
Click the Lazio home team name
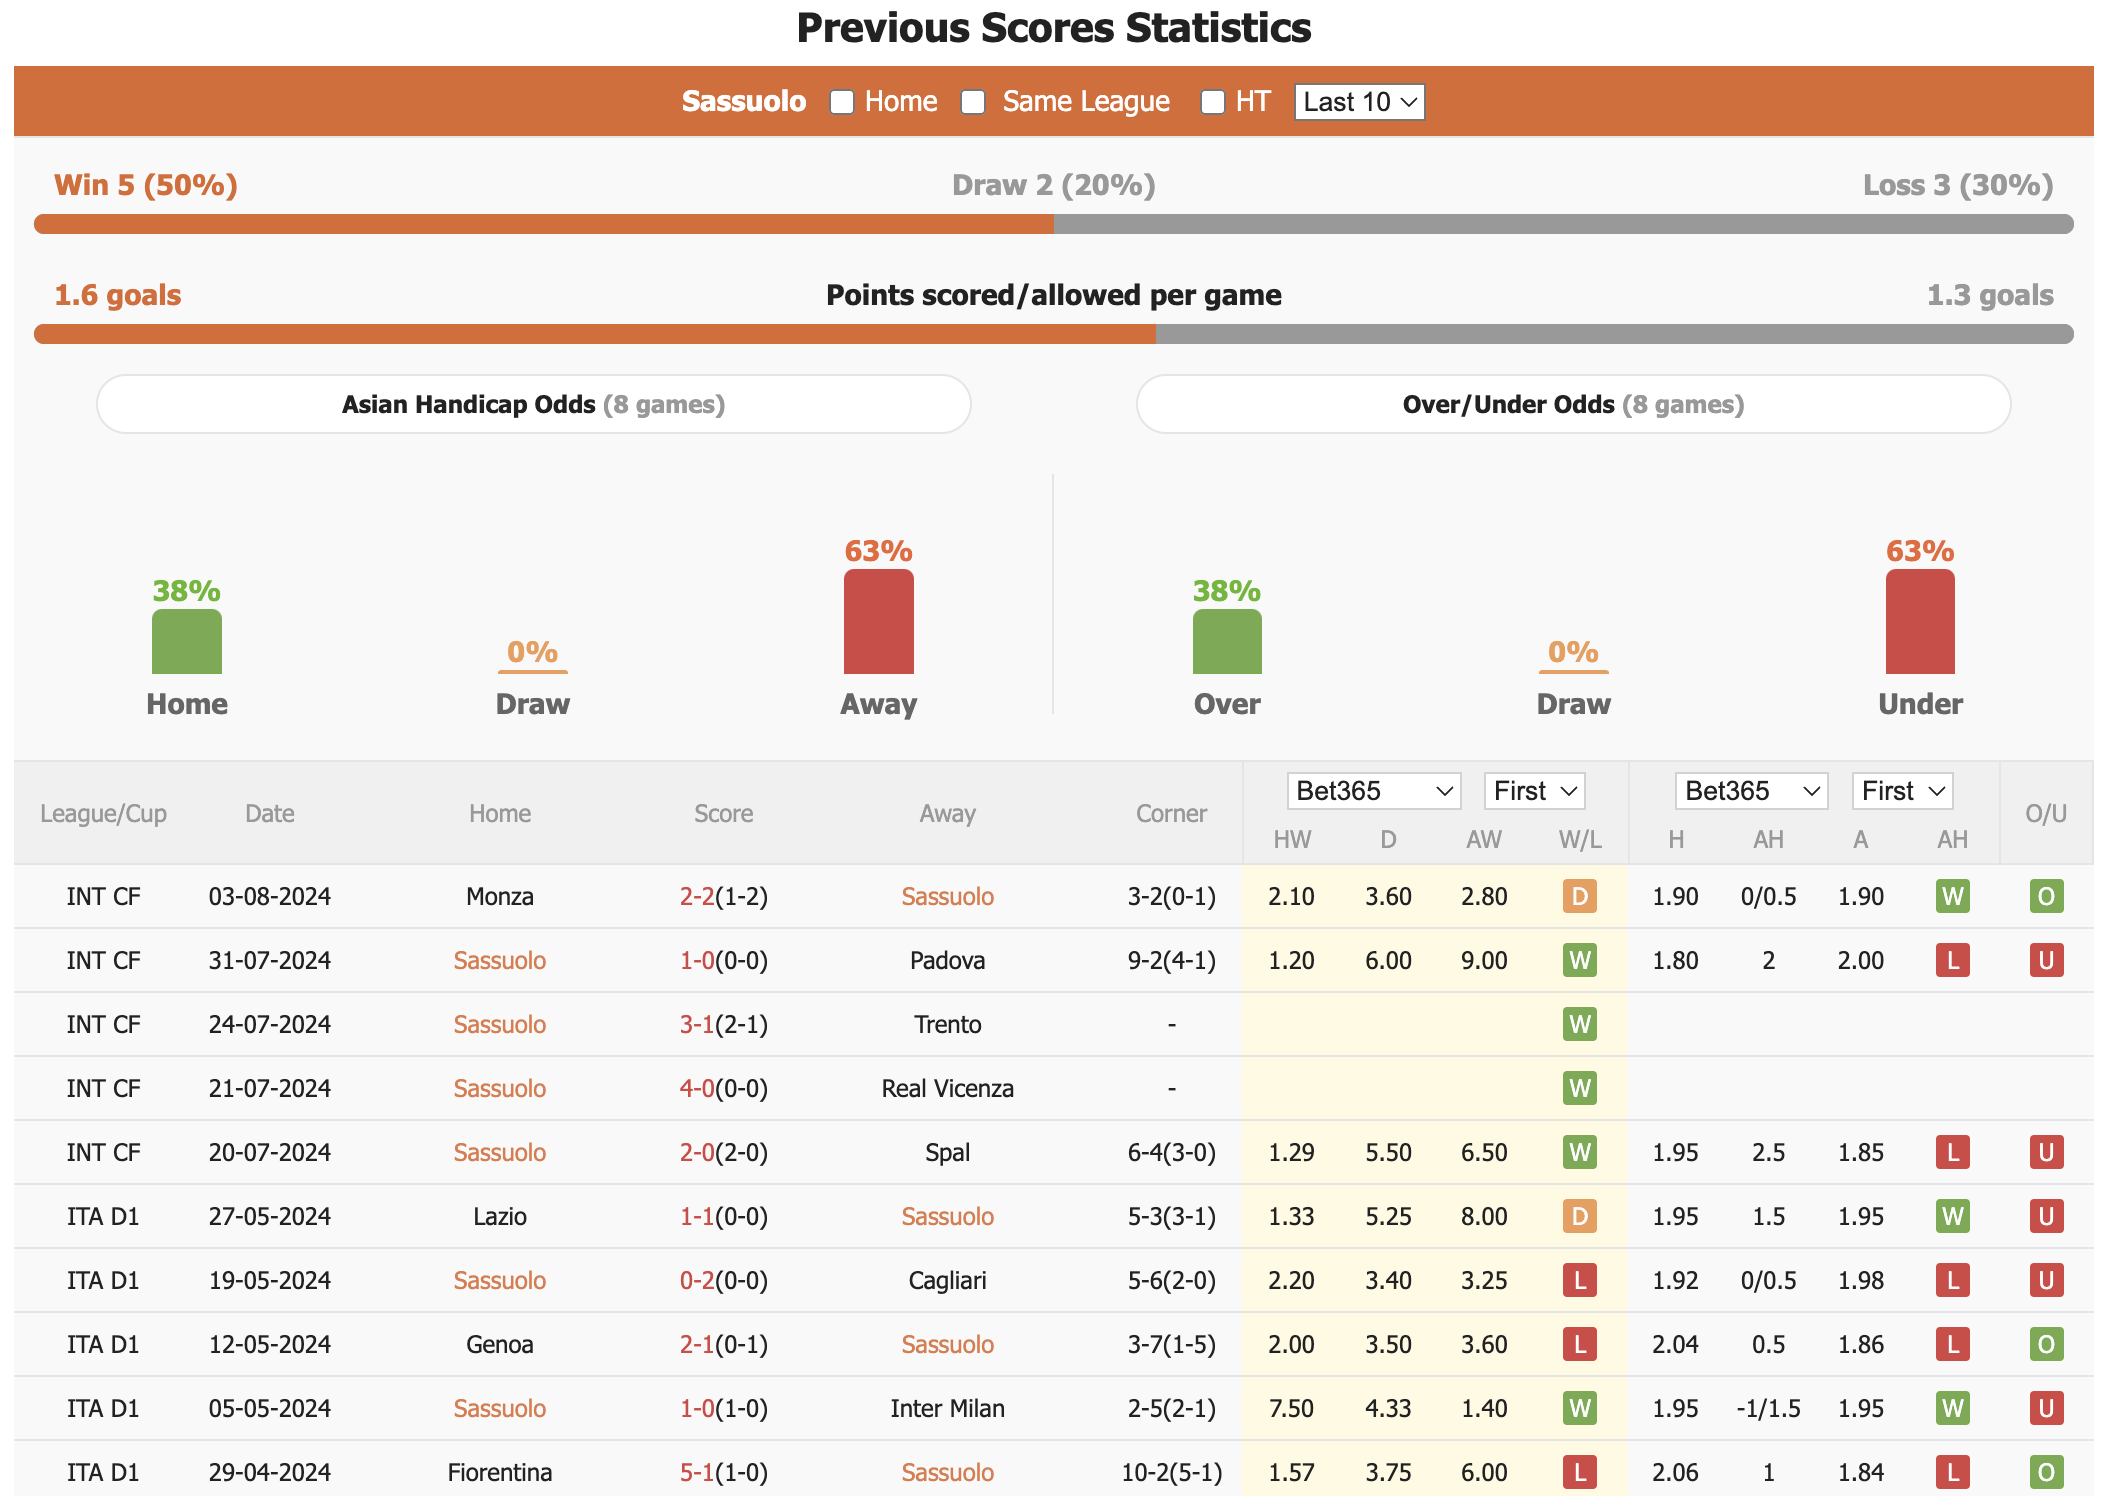(x=500, y=1216)
